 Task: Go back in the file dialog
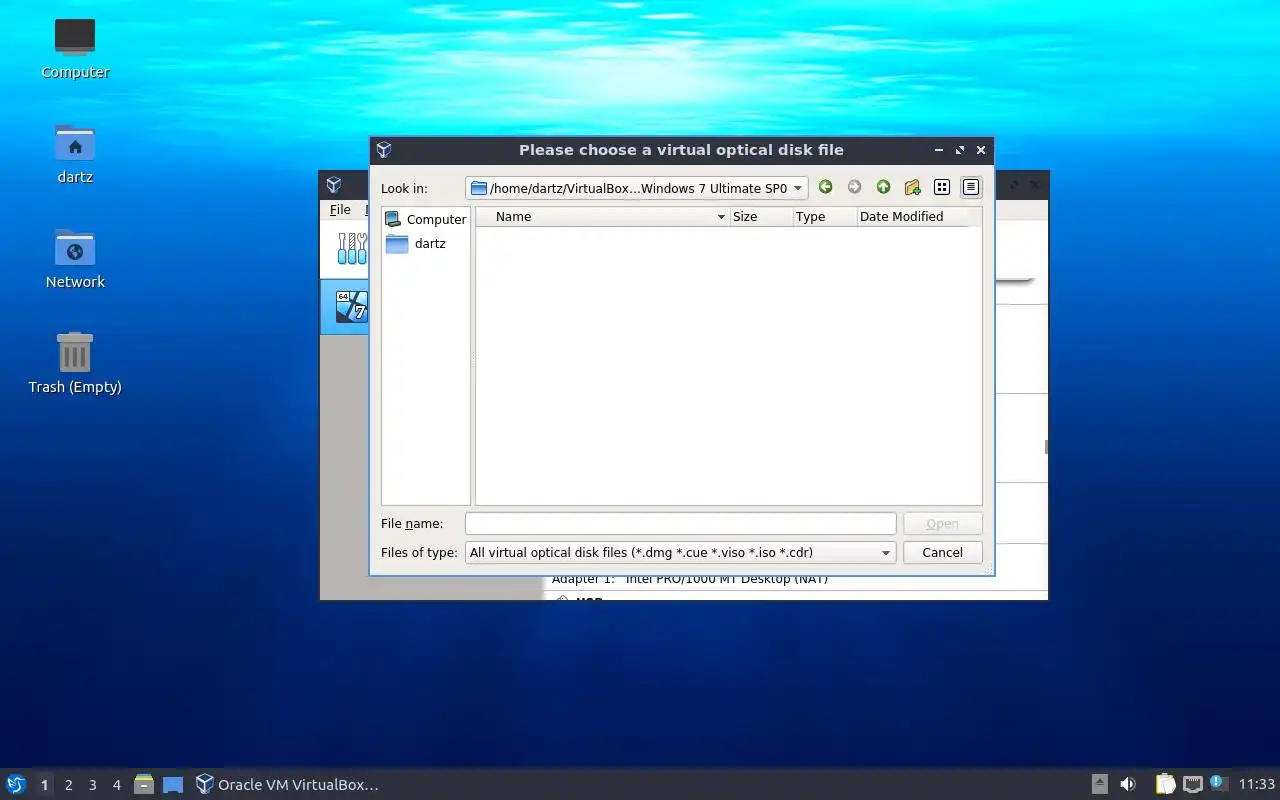[x=825, y=187]
